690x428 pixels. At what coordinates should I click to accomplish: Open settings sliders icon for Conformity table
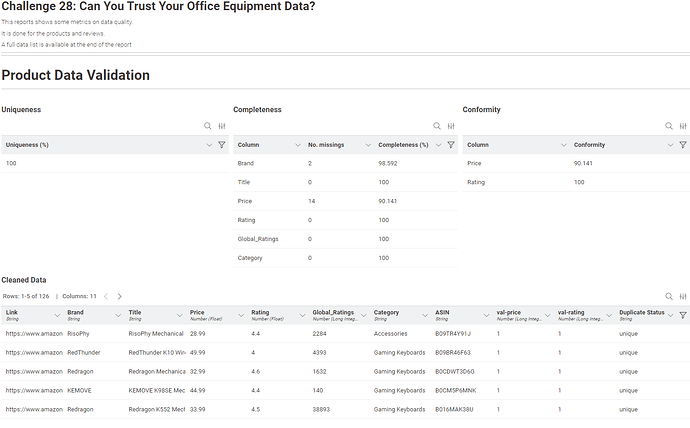pos(683,127)
